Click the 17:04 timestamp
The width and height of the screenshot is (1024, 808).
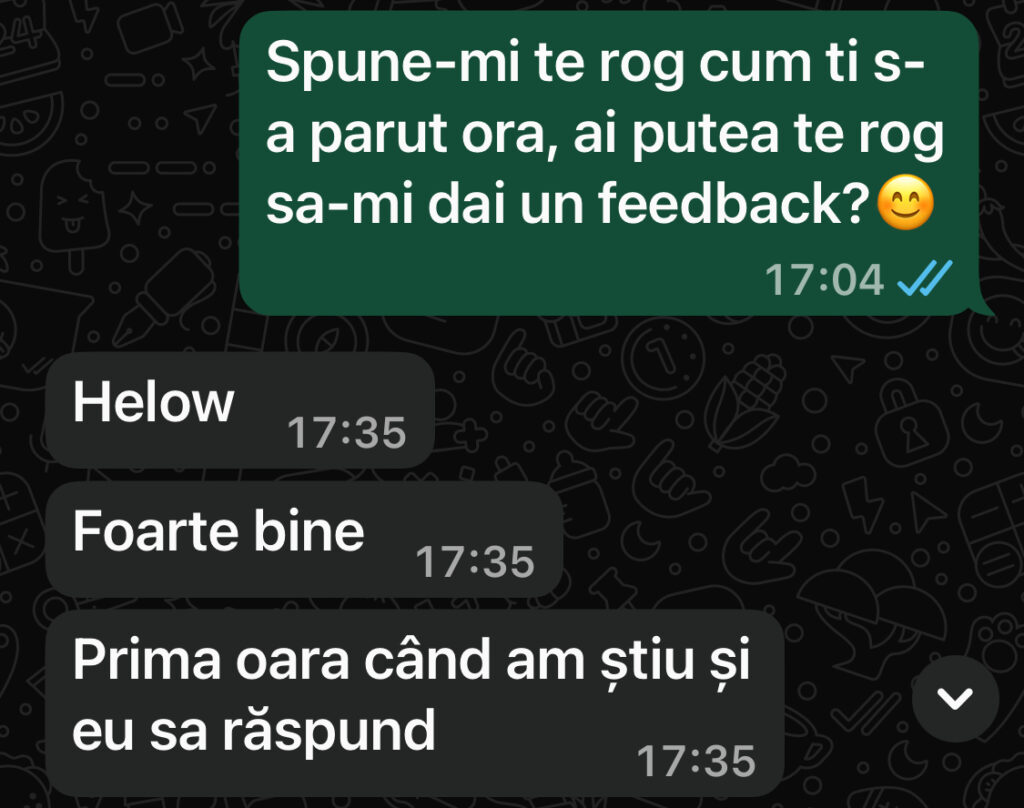pyautogui.click(x=824, y=280)
